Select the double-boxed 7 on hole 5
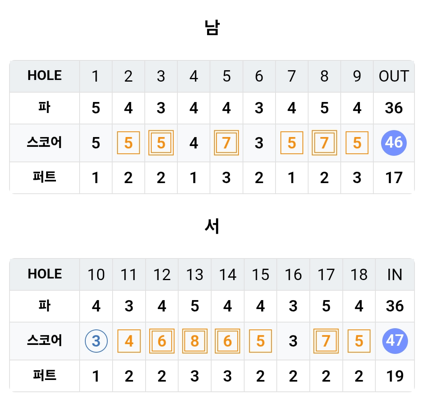Screen dimensions: 427x402 226,143
